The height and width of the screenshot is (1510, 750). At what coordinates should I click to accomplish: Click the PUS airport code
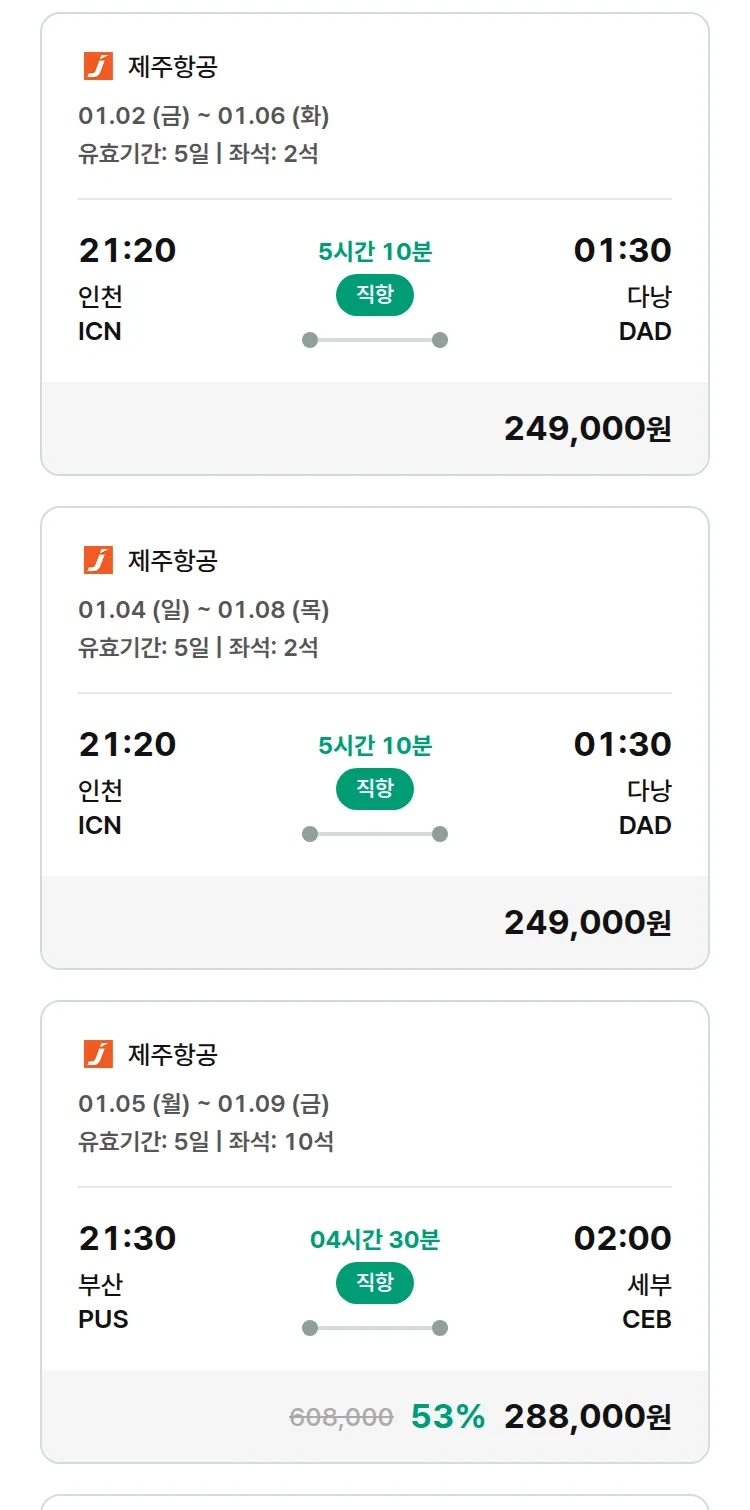(x=103, y=1319)
